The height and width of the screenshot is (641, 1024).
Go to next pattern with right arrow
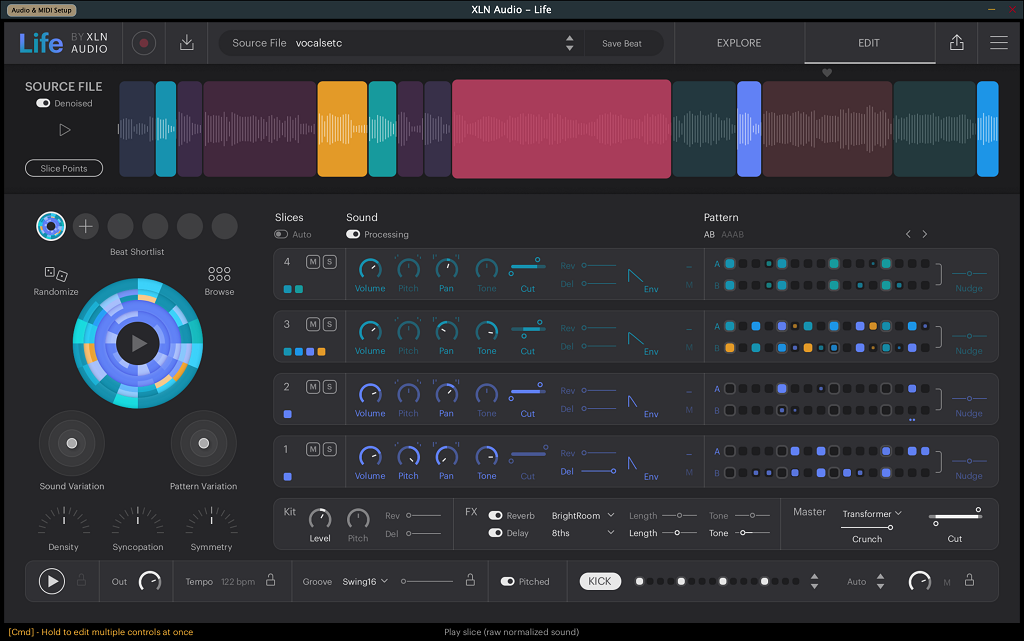tap(925, 234)
